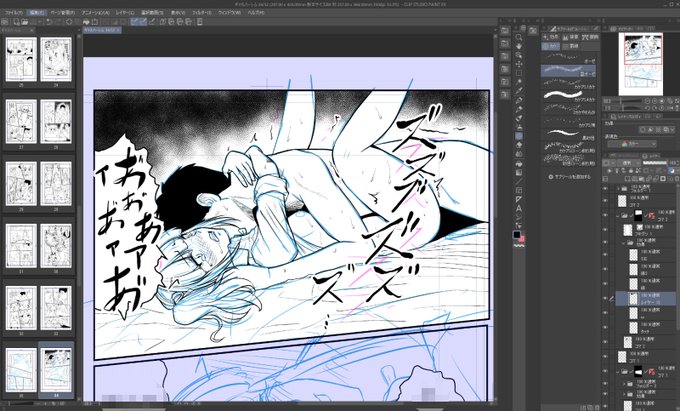This screenshot has height=411, width=680.
Task: Expand the bottom 効果 layer folder
Action: coord(624,394)
